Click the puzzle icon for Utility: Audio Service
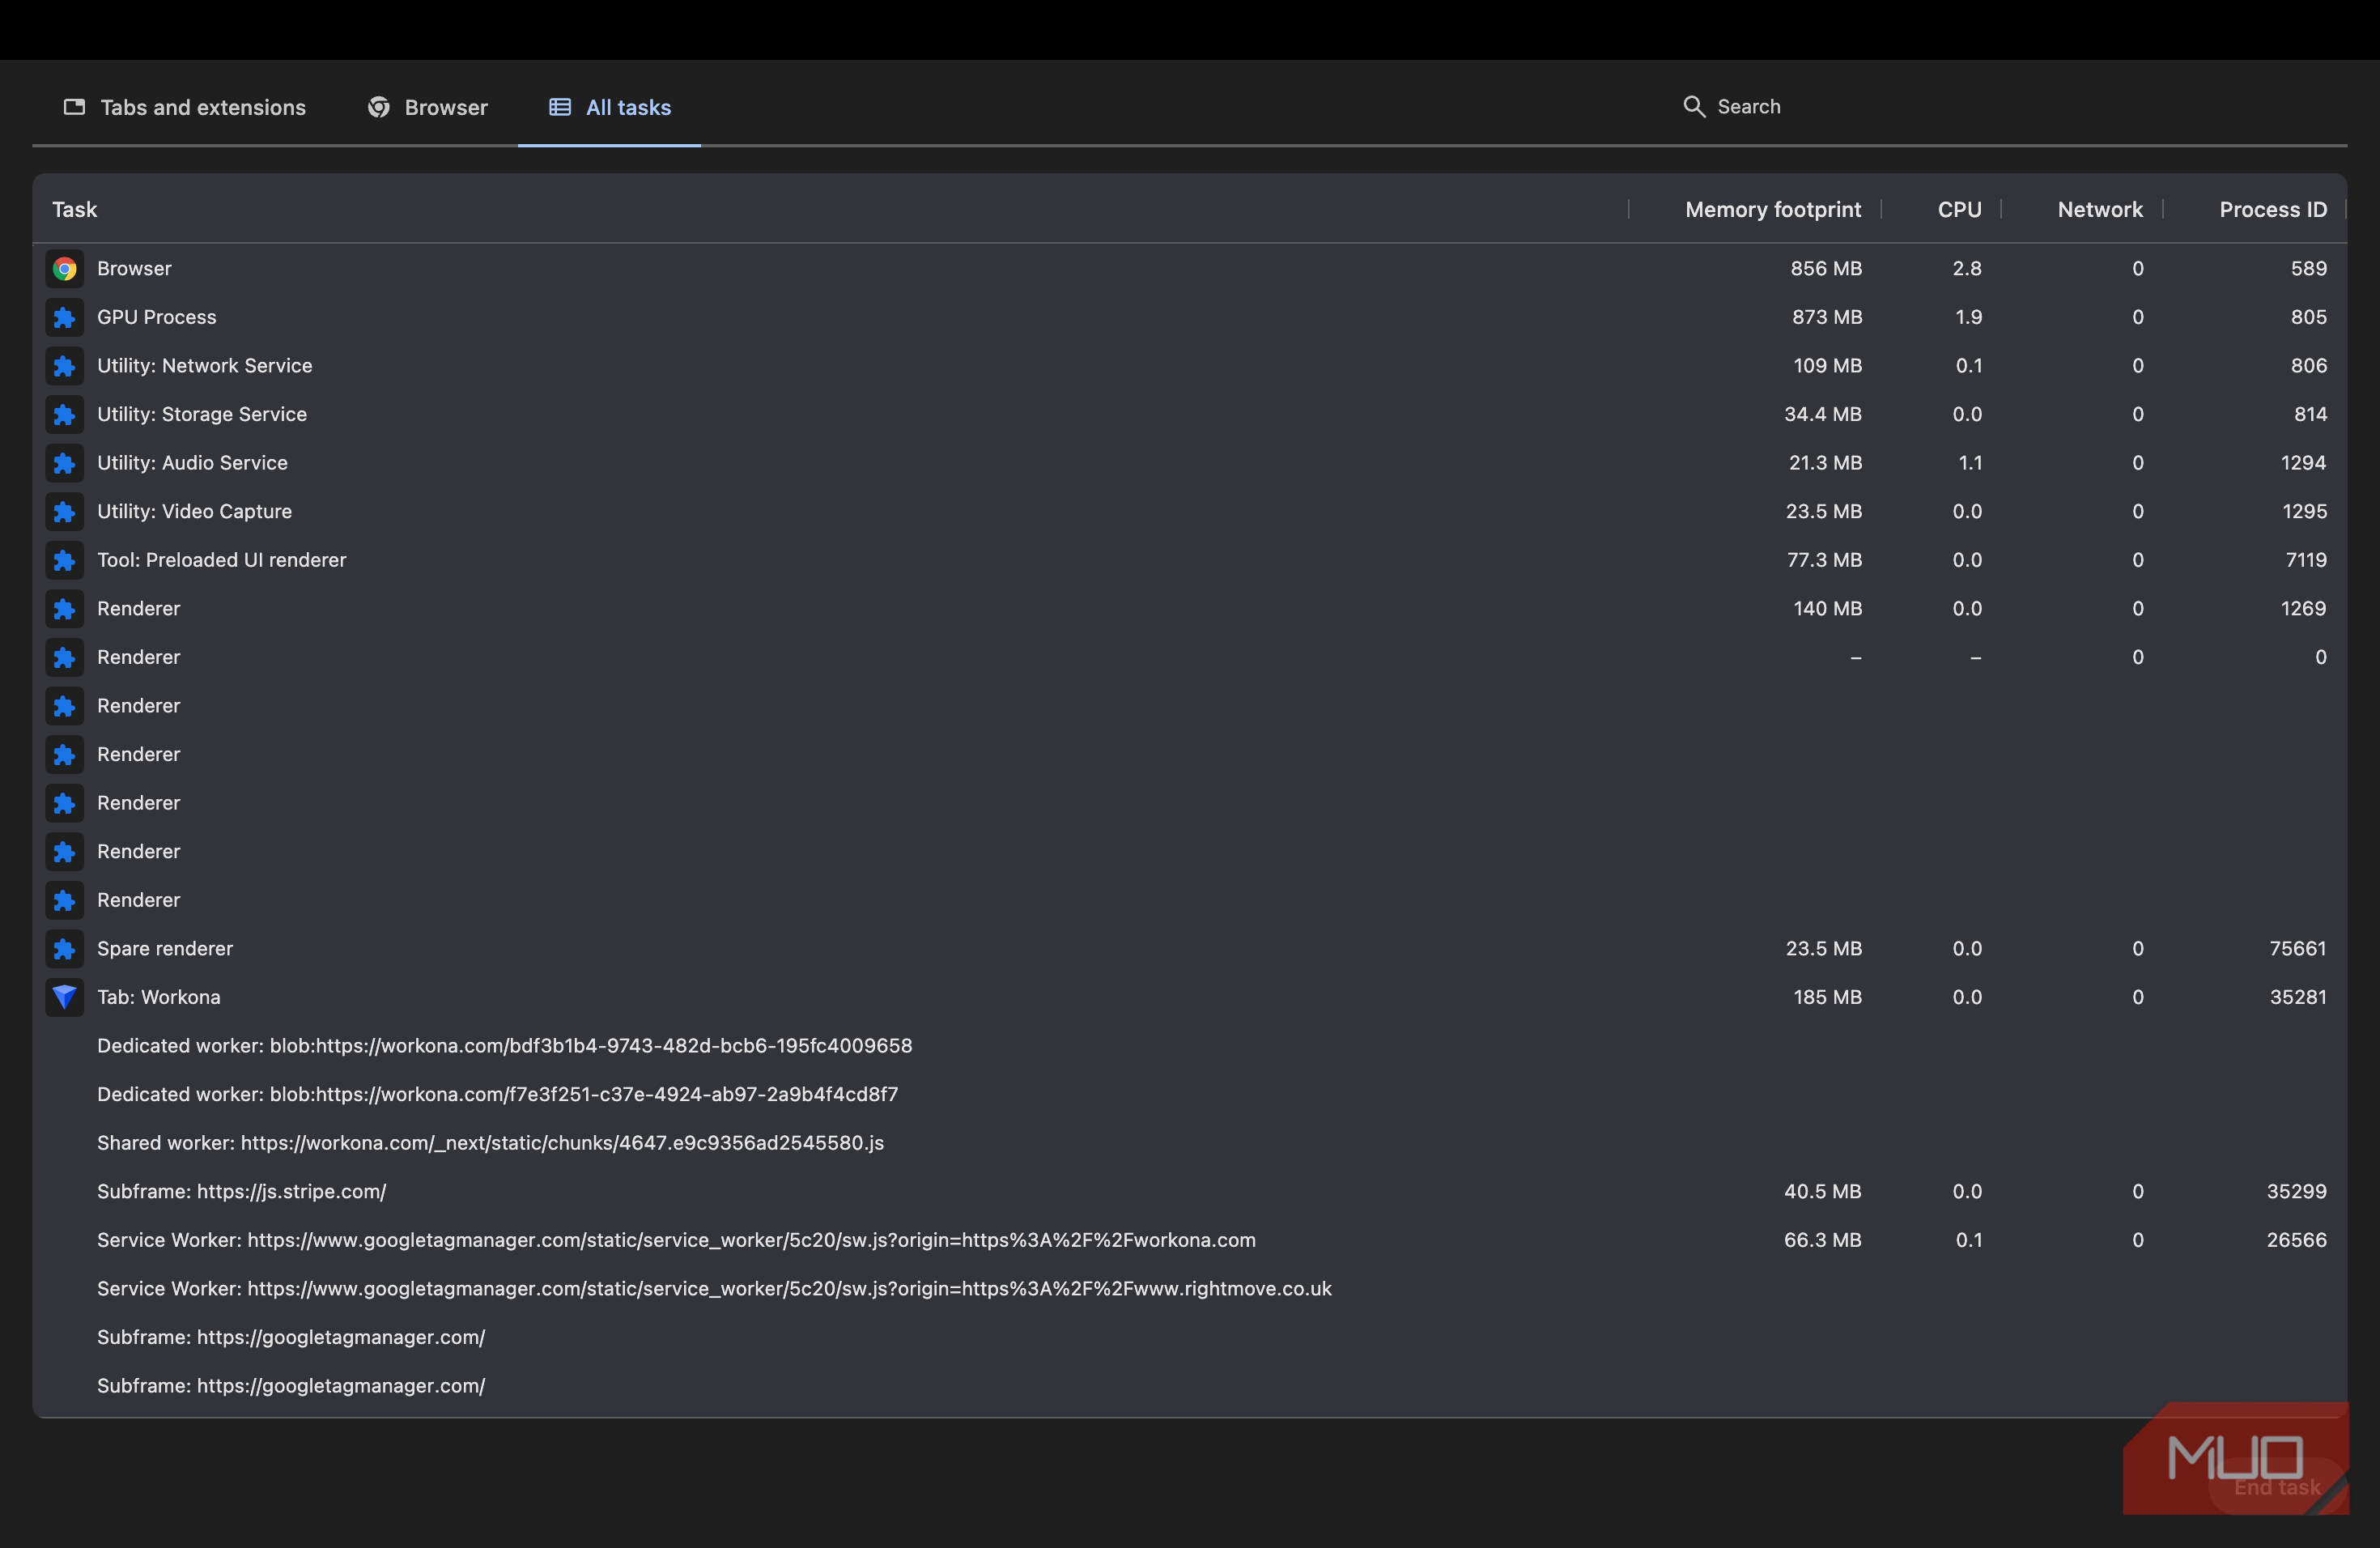 pos(65,463)
